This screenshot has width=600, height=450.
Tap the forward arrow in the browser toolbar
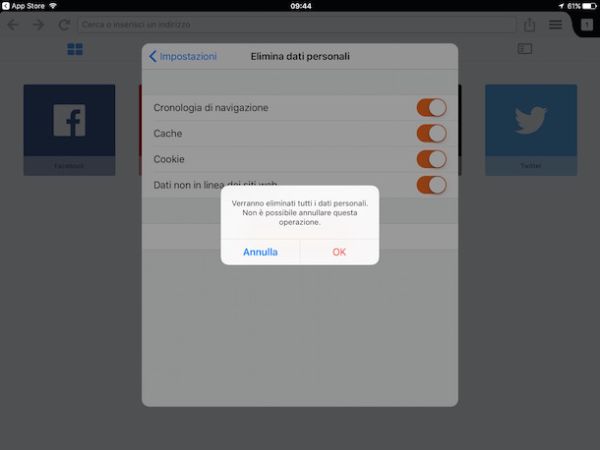(x=38, y=24)
